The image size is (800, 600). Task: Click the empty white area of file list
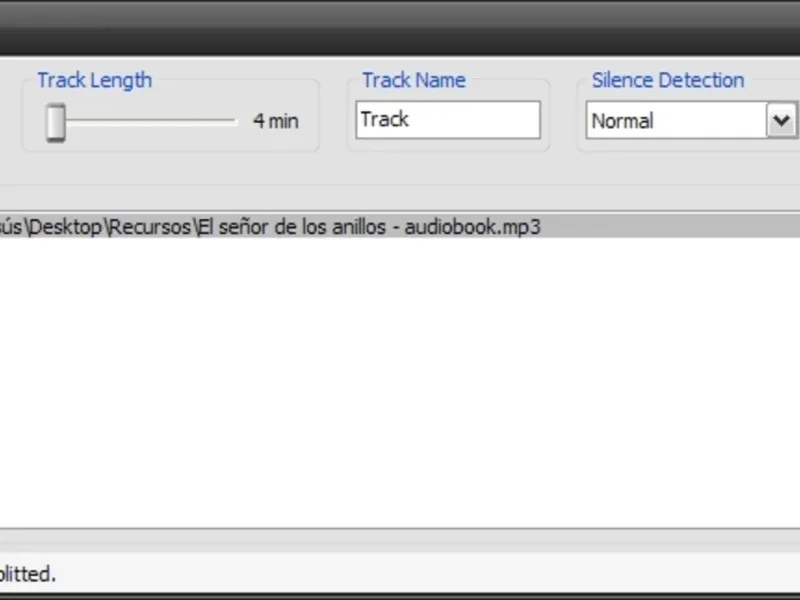400,380
